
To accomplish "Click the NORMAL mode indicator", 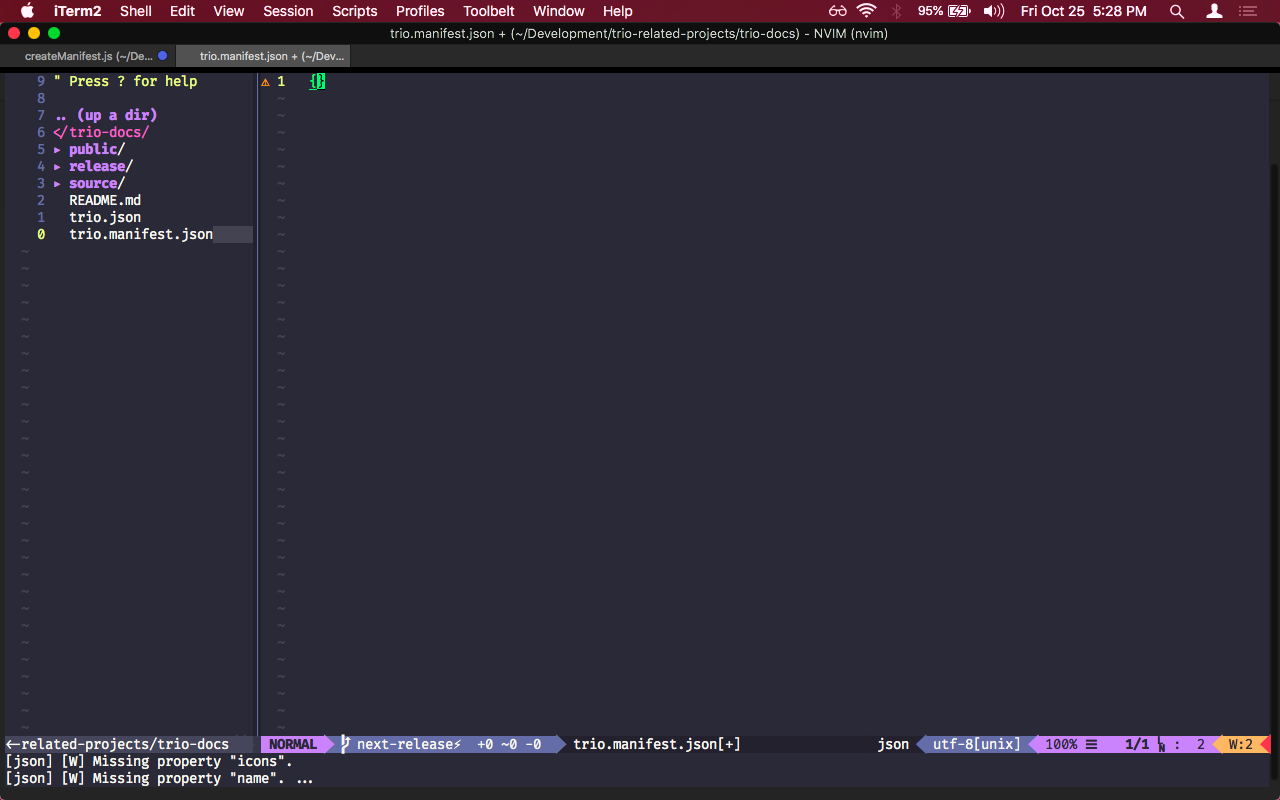I will click(x=292, y=744).
